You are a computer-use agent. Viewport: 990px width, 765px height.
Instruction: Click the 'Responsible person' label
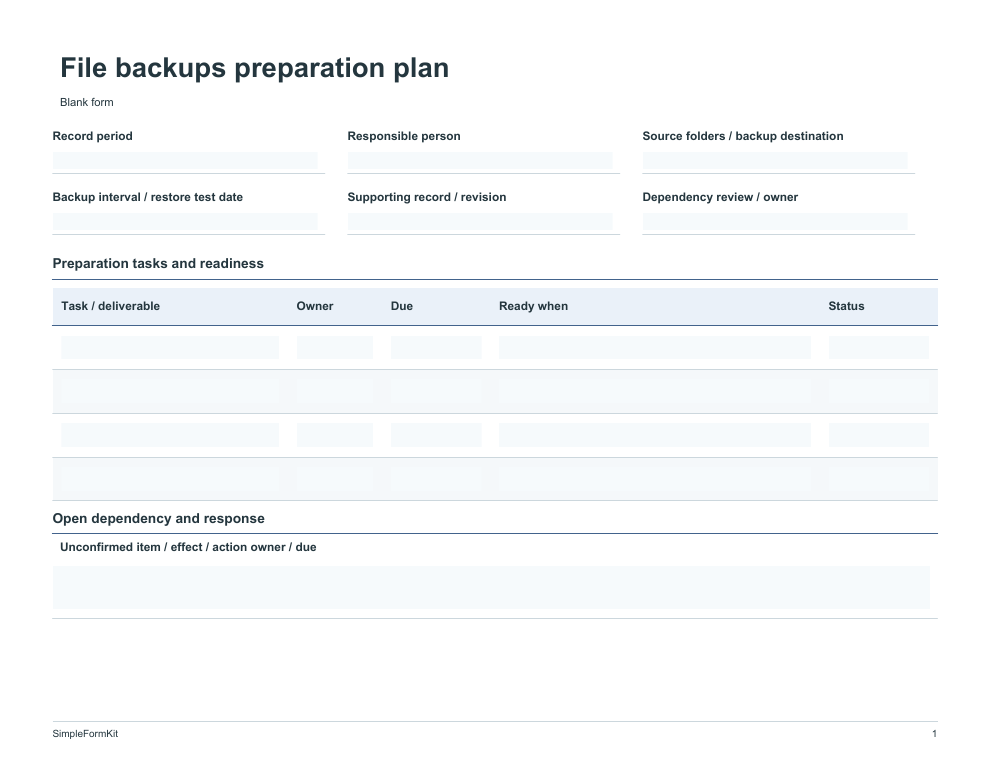[x=403, y=136]
